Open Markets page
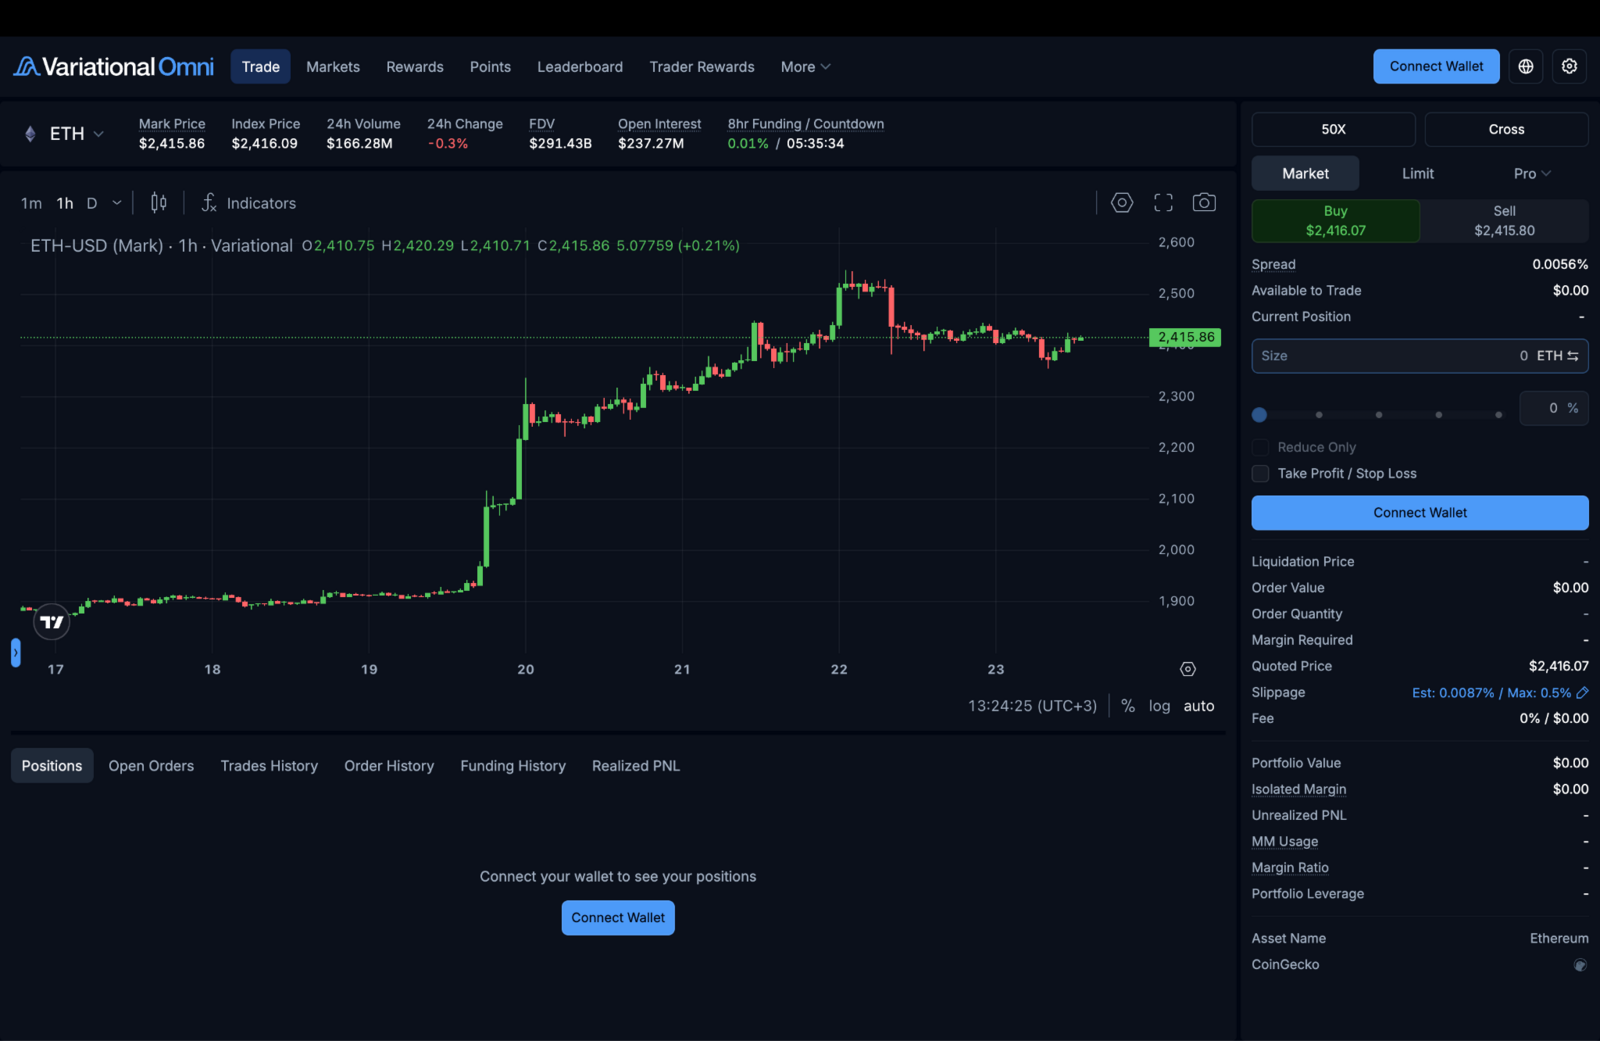Screen dimensions: 1600x1041 (333, 67)
